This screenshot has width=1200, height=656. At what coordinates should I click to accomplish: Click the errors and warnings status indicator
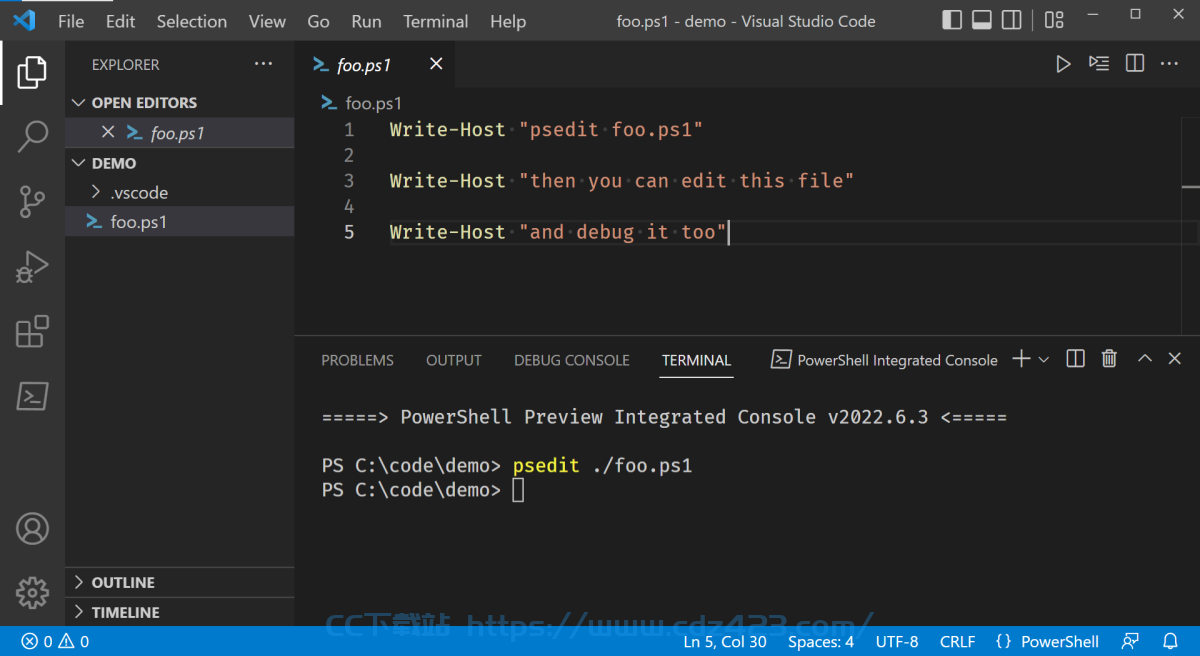pos(55,642)
